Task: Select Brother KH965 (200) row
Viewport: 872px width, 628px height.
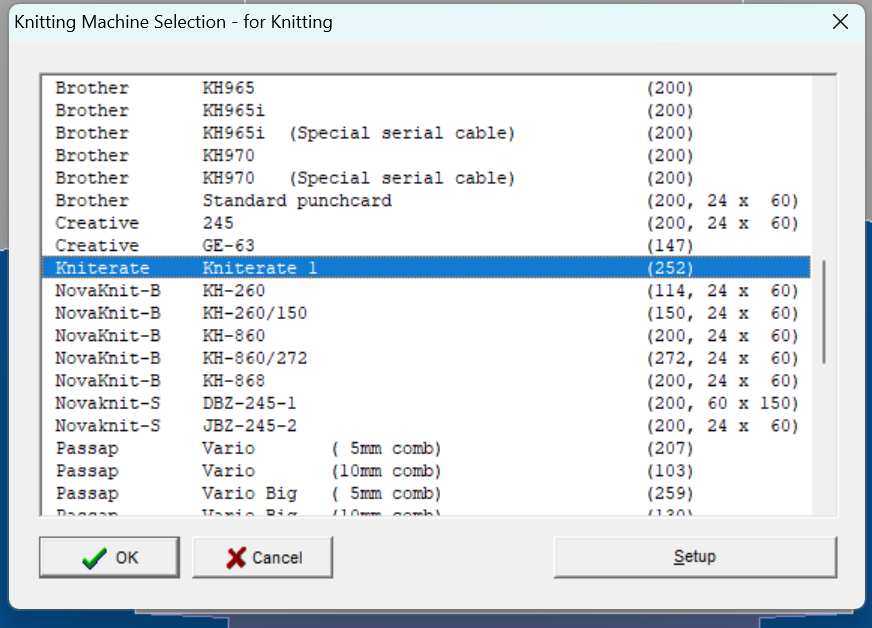Action: [427, 88]
